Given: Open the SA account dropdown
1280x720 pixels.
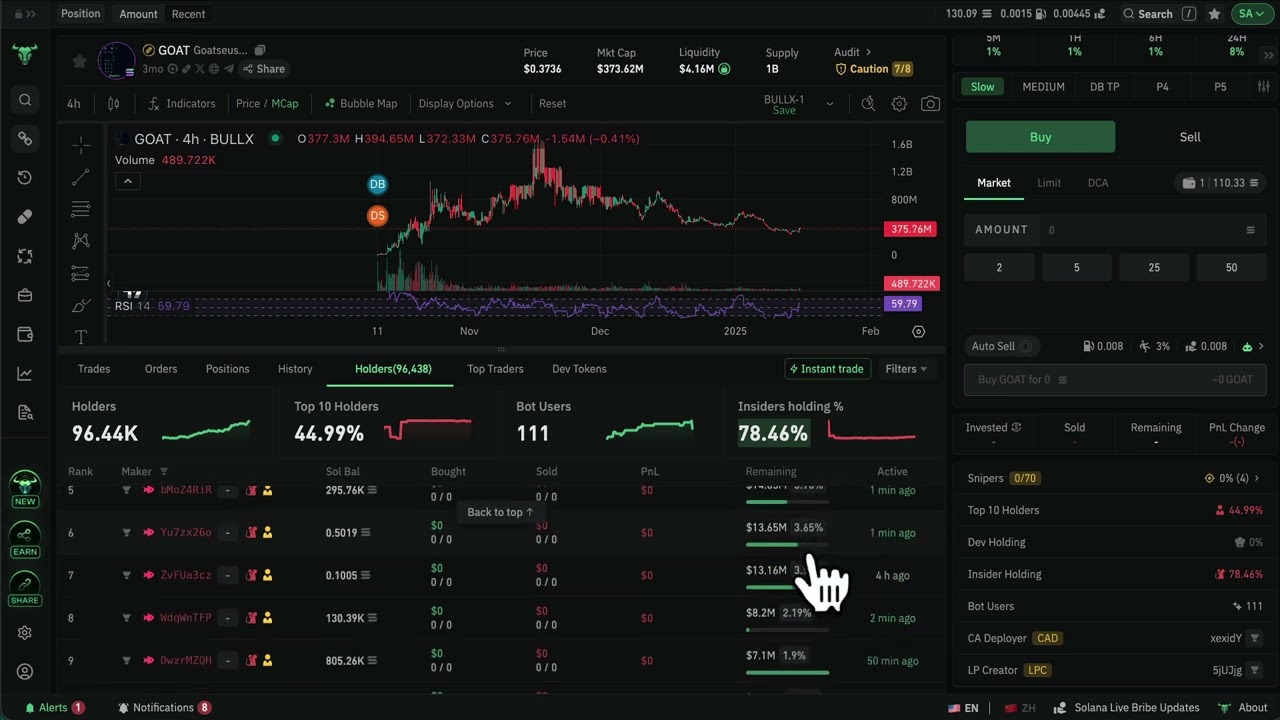Looking at the screenshot, I should (1251, 14).
